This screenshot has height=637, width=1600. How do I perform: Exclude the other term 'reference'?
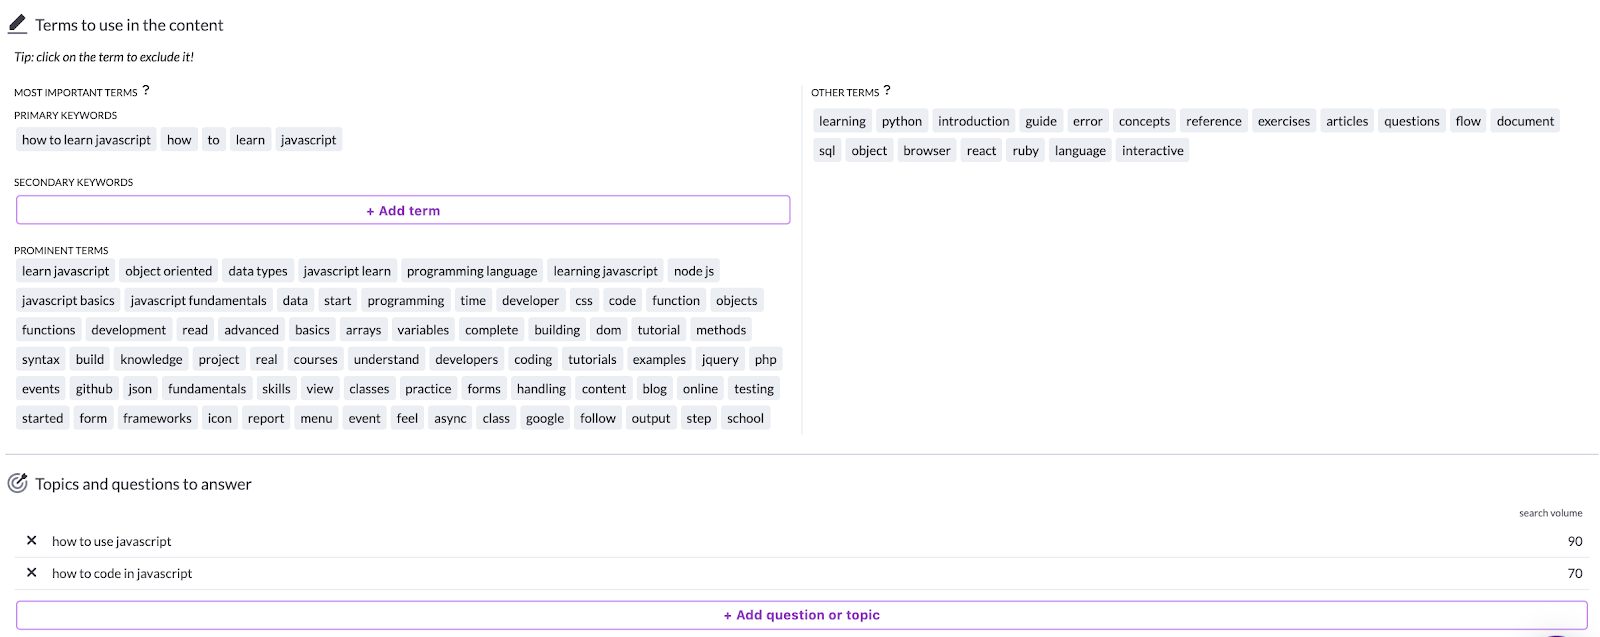point(1214,121)
